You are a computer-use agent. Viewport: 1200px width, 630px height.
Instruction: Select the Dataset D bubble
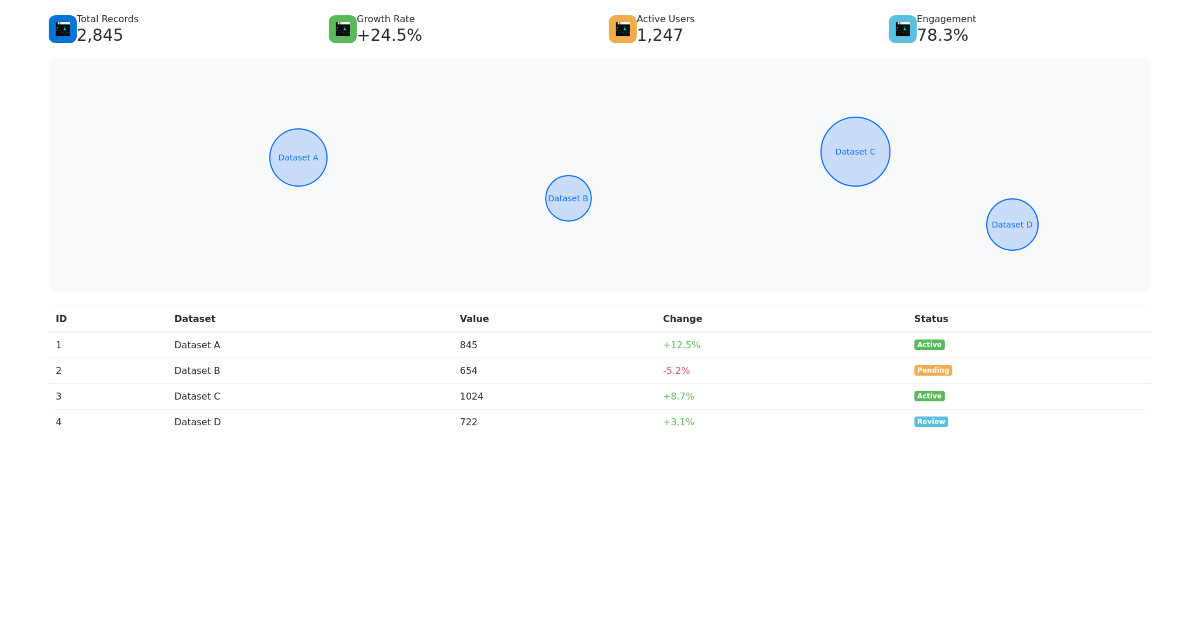pos(1012,224)
